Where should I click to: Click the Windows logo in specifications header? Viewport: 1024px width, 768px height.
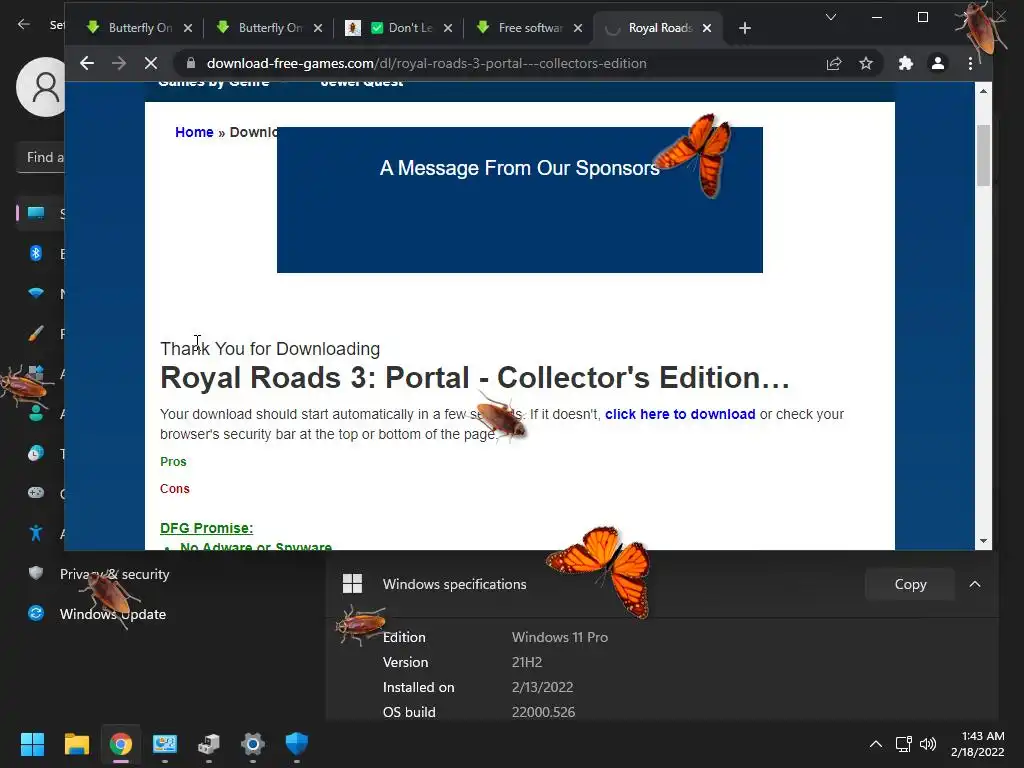click(353, 584)
